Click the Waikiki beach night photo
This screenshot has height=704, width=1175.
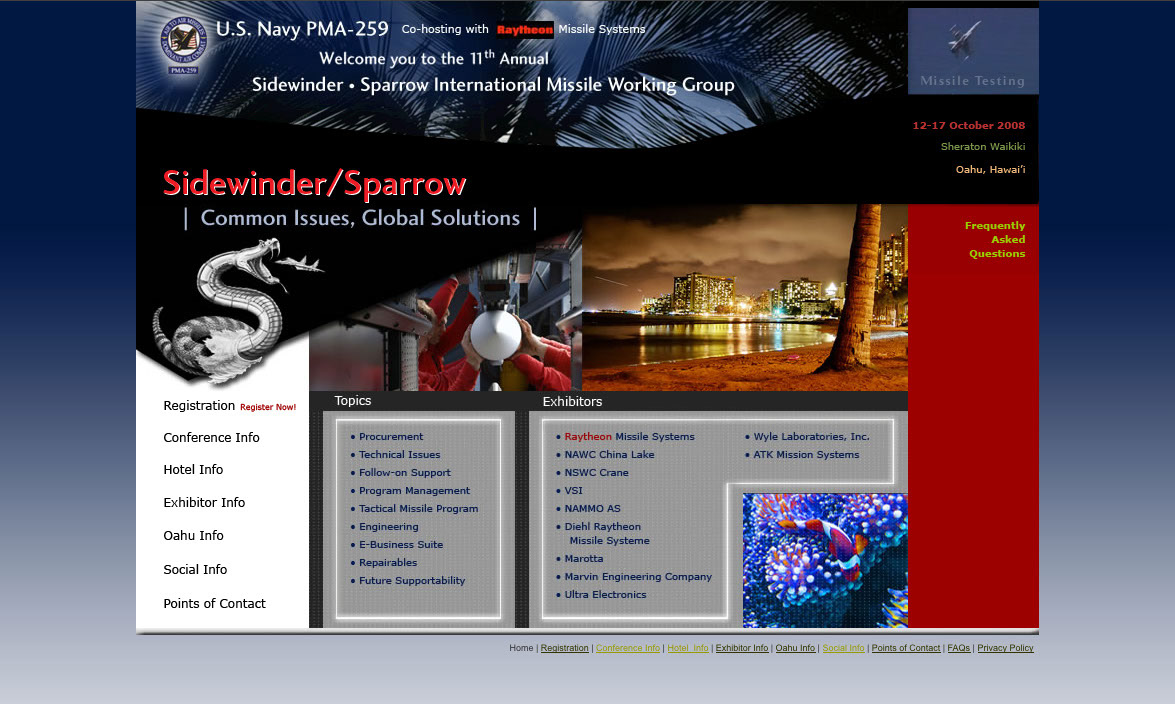pyautogui.click(x=745, y=297)
